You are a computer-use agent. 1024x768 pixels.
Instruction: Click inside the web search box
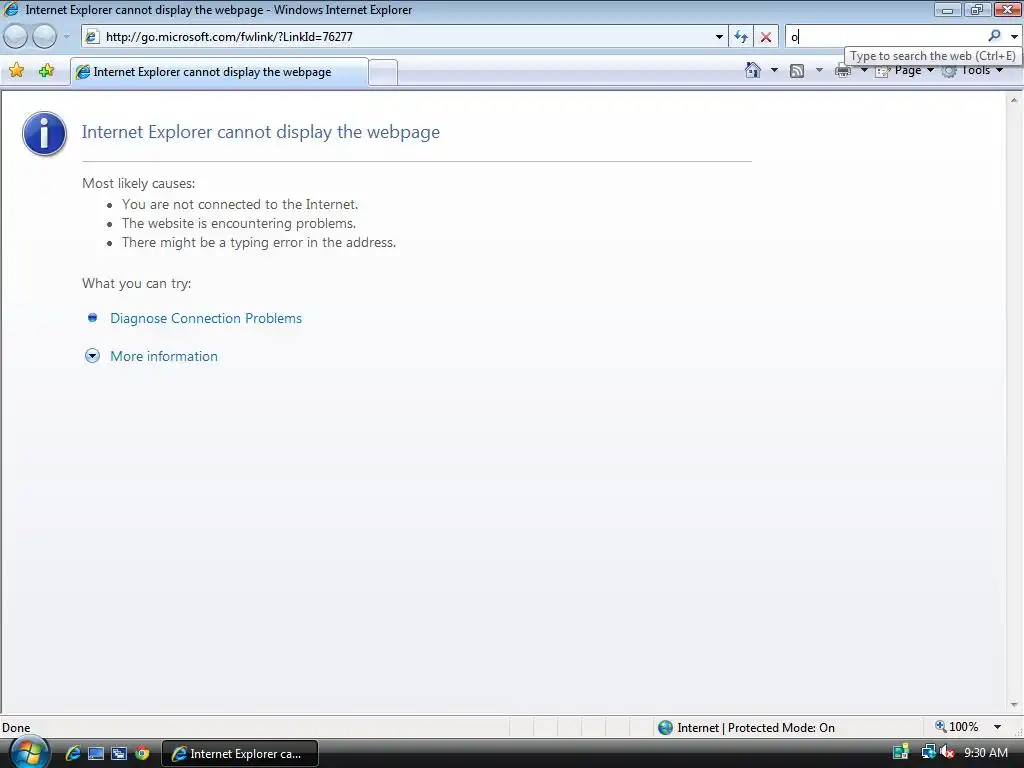coord(886,37)
